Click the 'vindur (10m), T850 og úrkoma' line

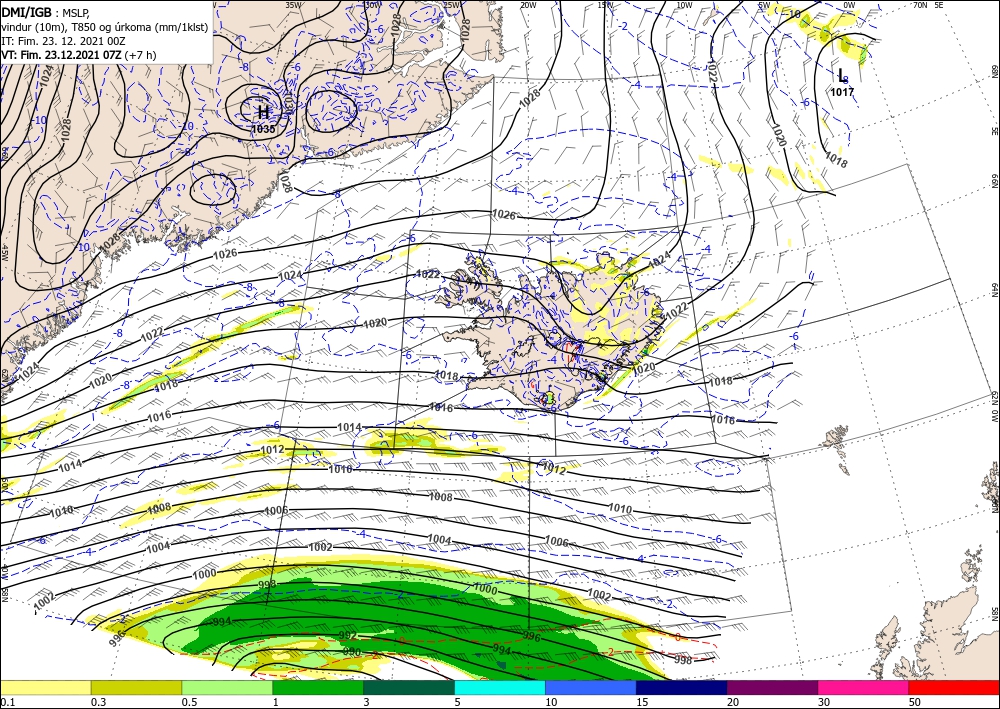coord(105,27)
